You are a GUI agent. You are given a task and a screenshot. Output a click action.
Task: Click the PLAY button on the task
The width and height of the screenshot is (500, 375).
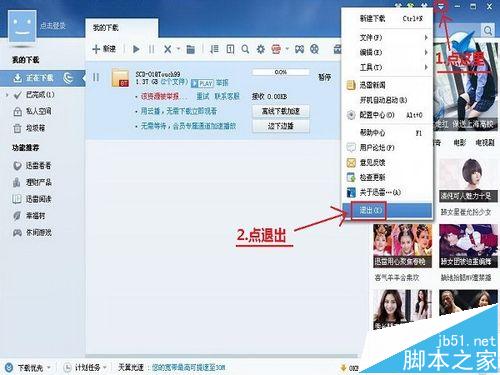pos(202,83)
